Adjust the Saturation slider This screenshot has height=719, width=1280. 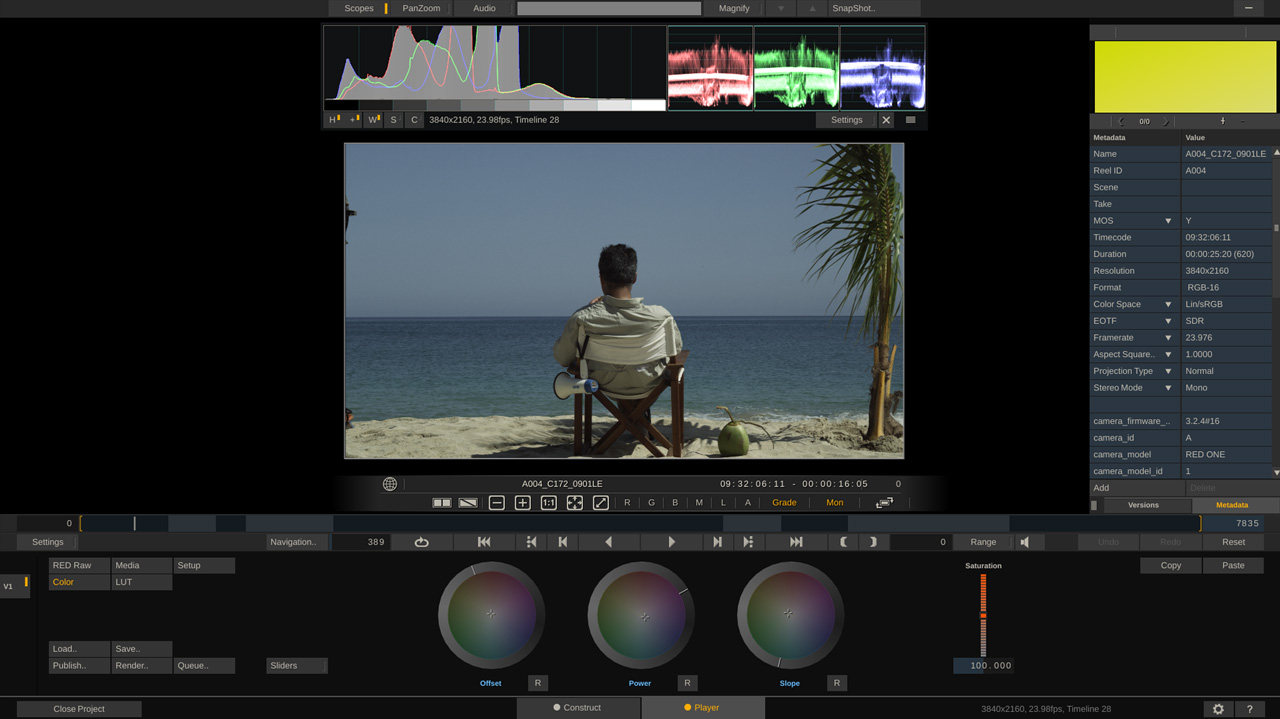[x=983, y=615]
